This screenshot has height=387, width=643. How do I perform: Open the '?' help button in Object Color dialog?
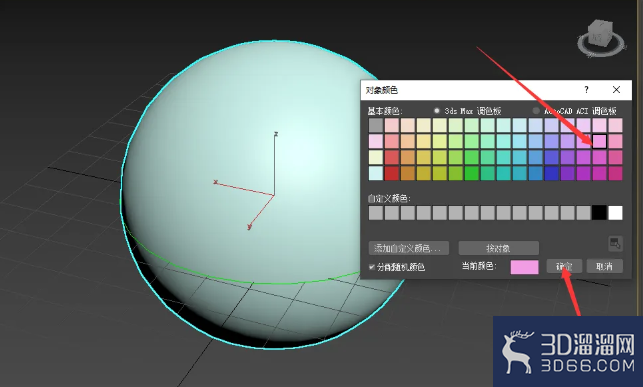pos(586,90)
